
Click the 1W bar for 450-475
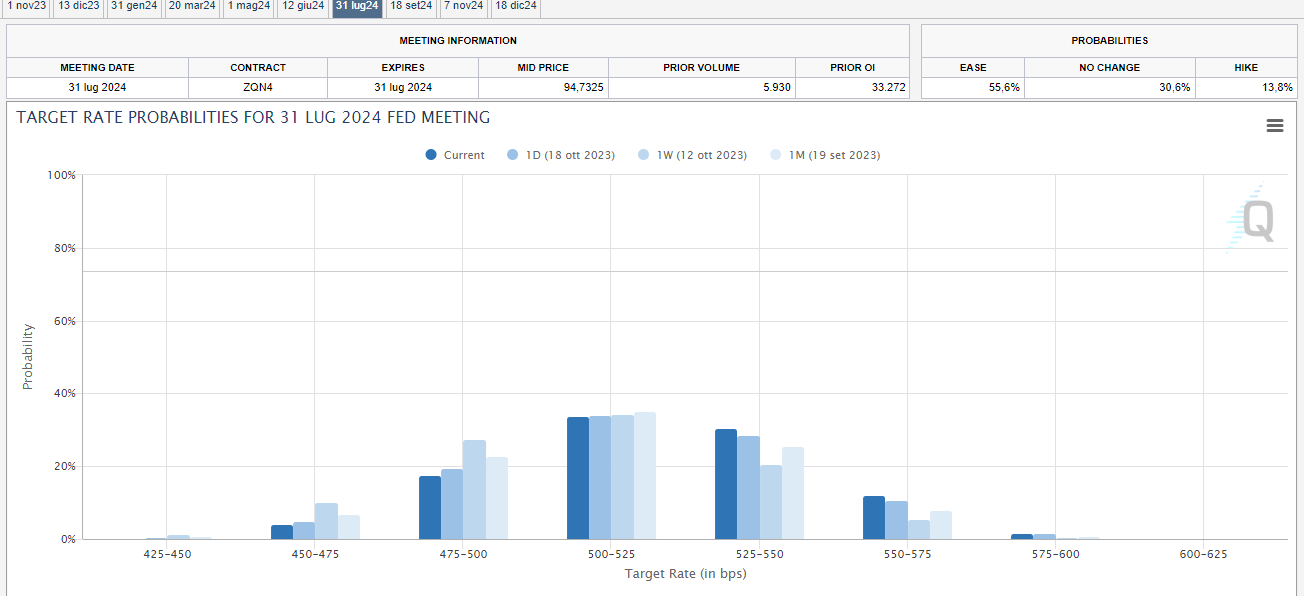(x=326, y=521)
